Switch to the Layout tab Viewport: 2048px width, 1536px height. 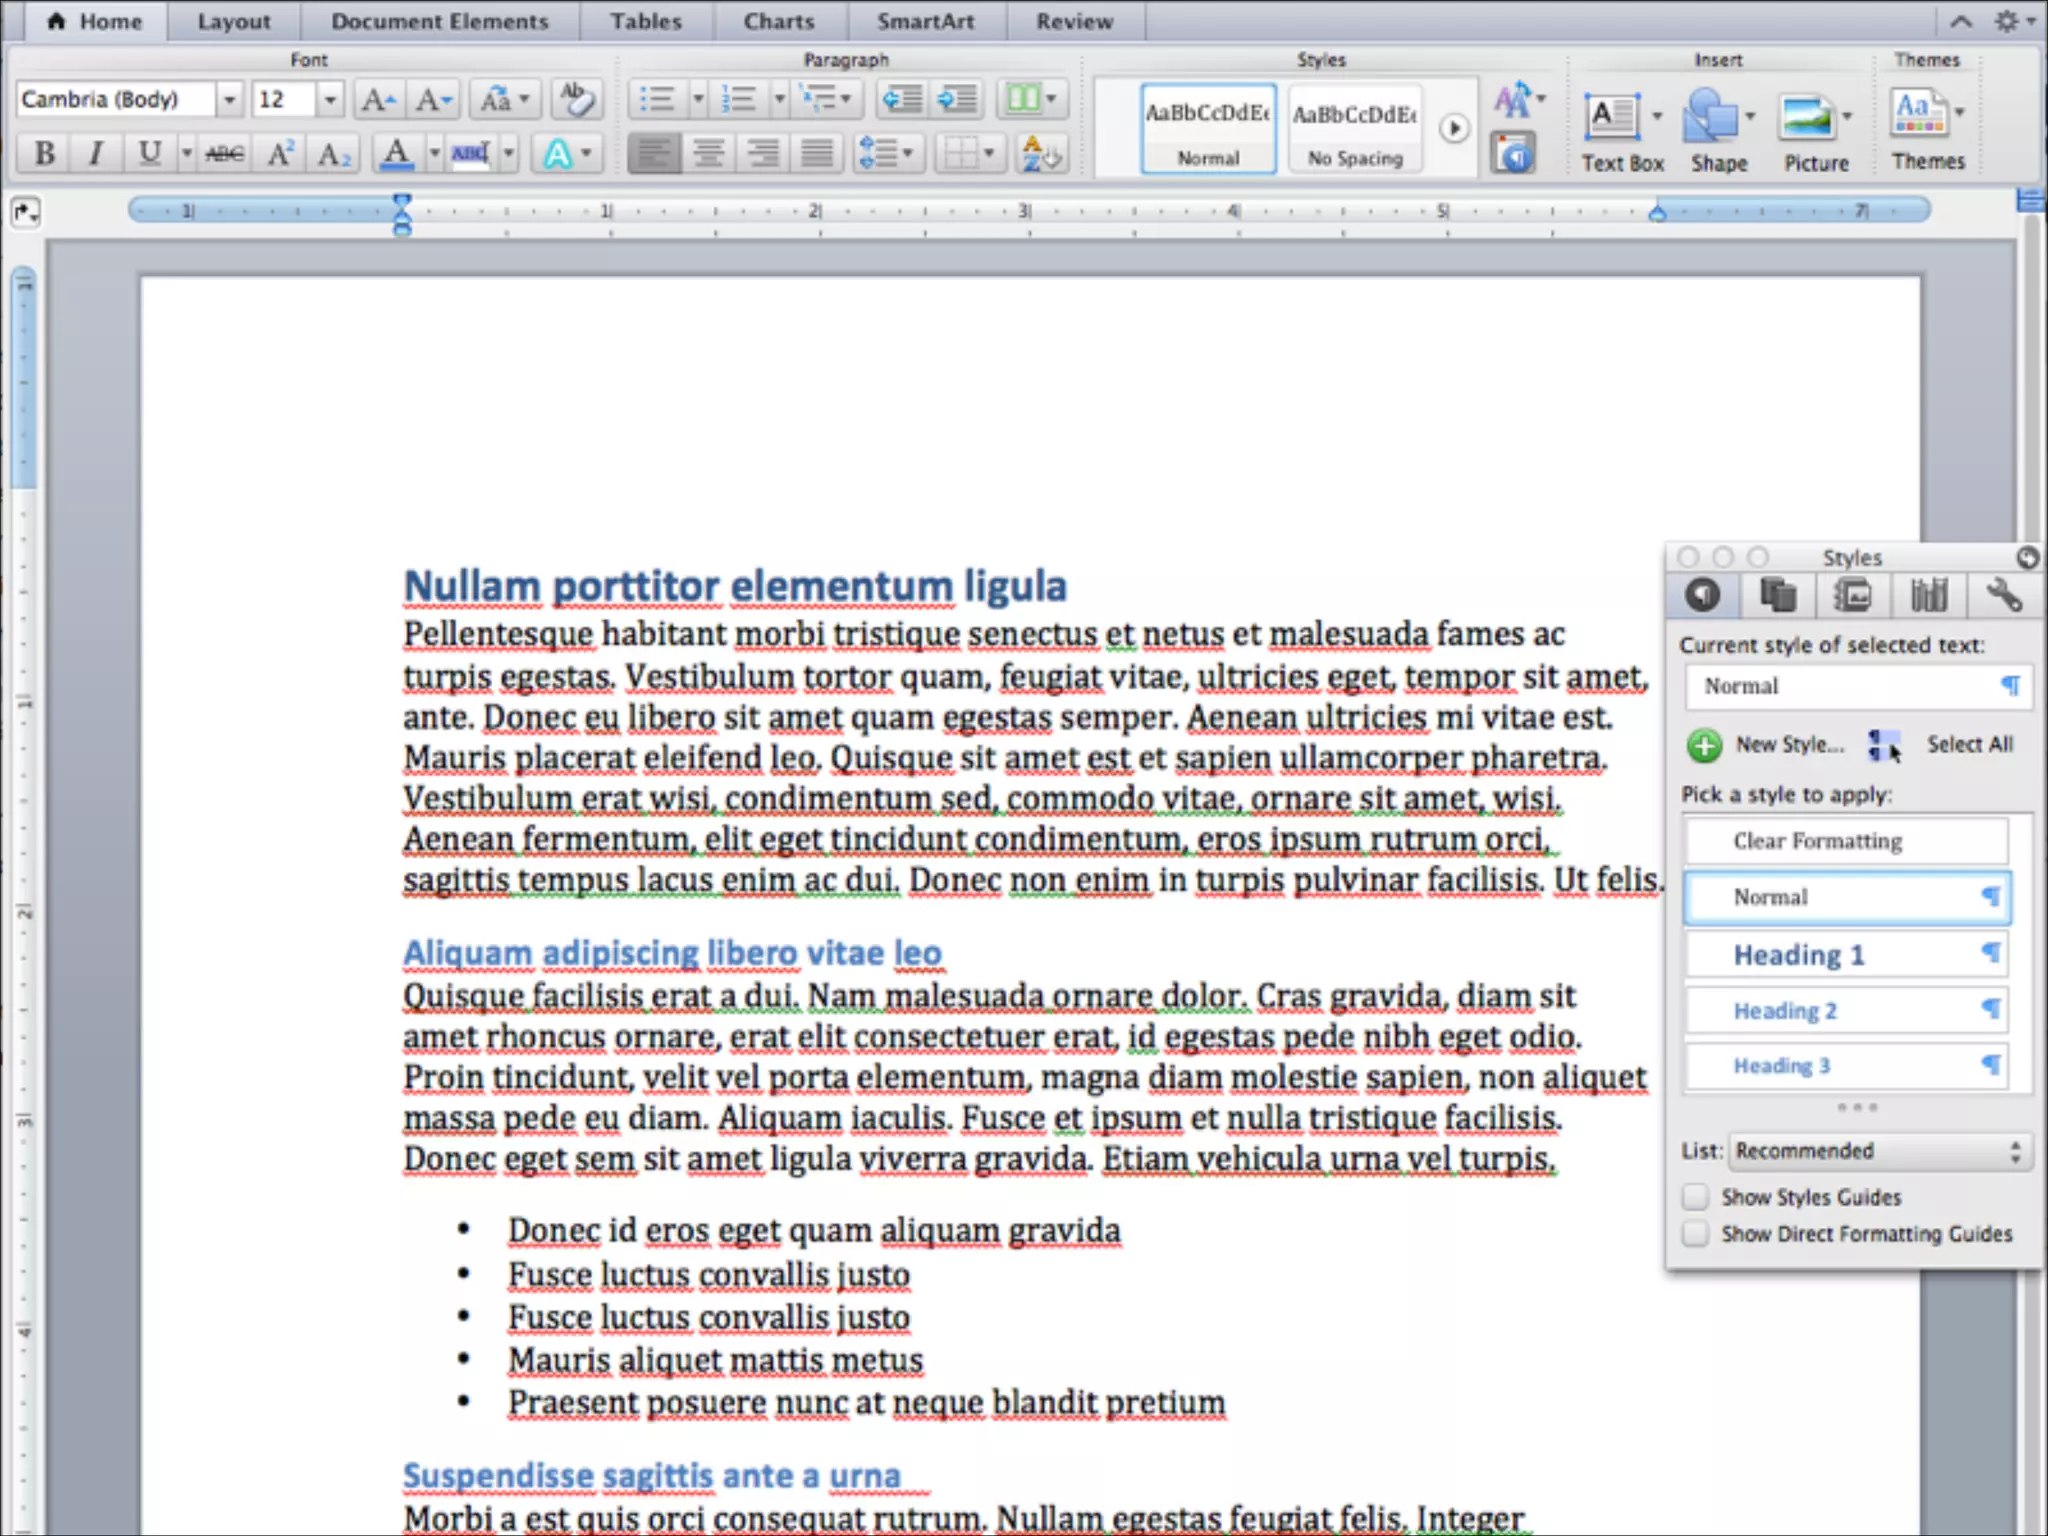[234, 21]
